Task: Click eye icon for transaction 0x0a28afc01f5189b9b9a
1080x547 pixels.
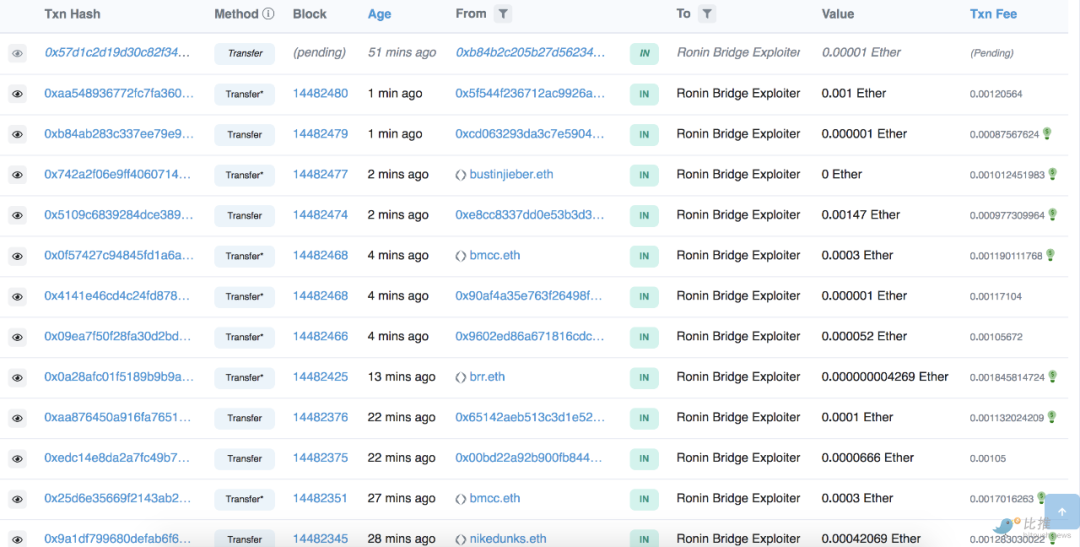Action: click(17, 378)
